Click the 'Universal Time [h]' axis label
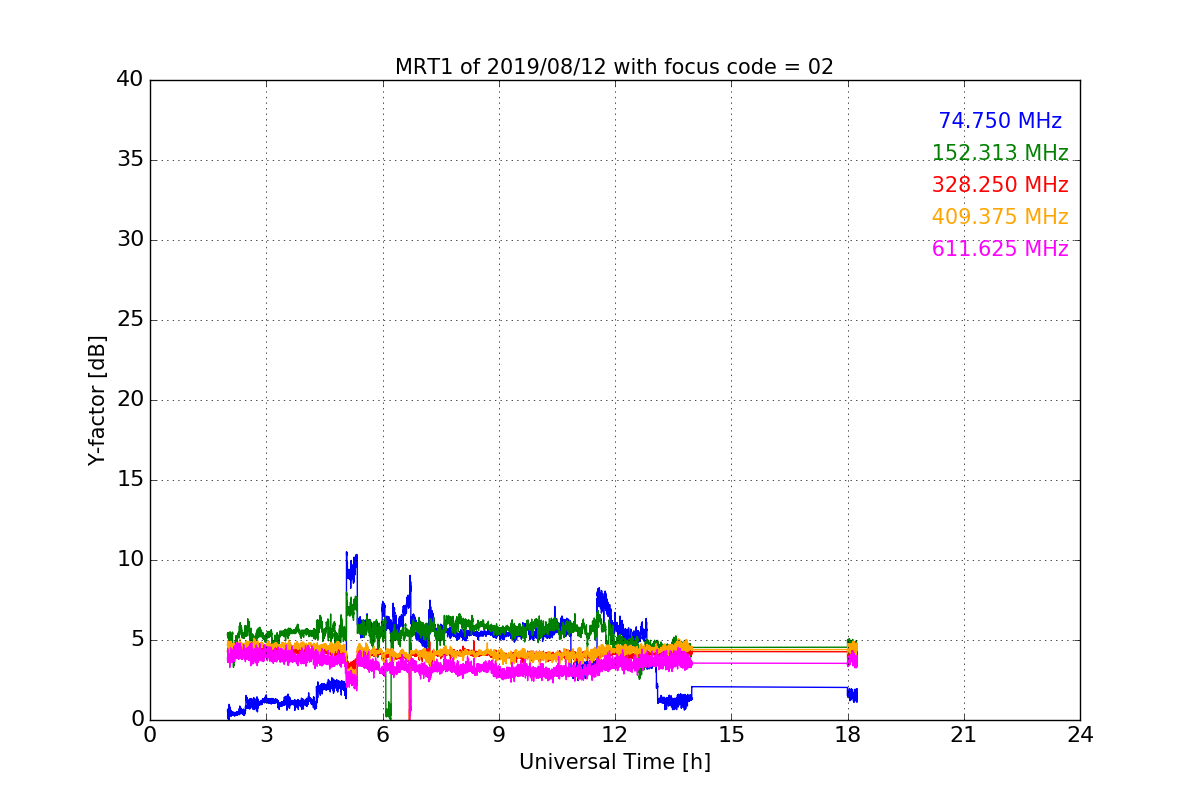 click(x=615, y=762)
